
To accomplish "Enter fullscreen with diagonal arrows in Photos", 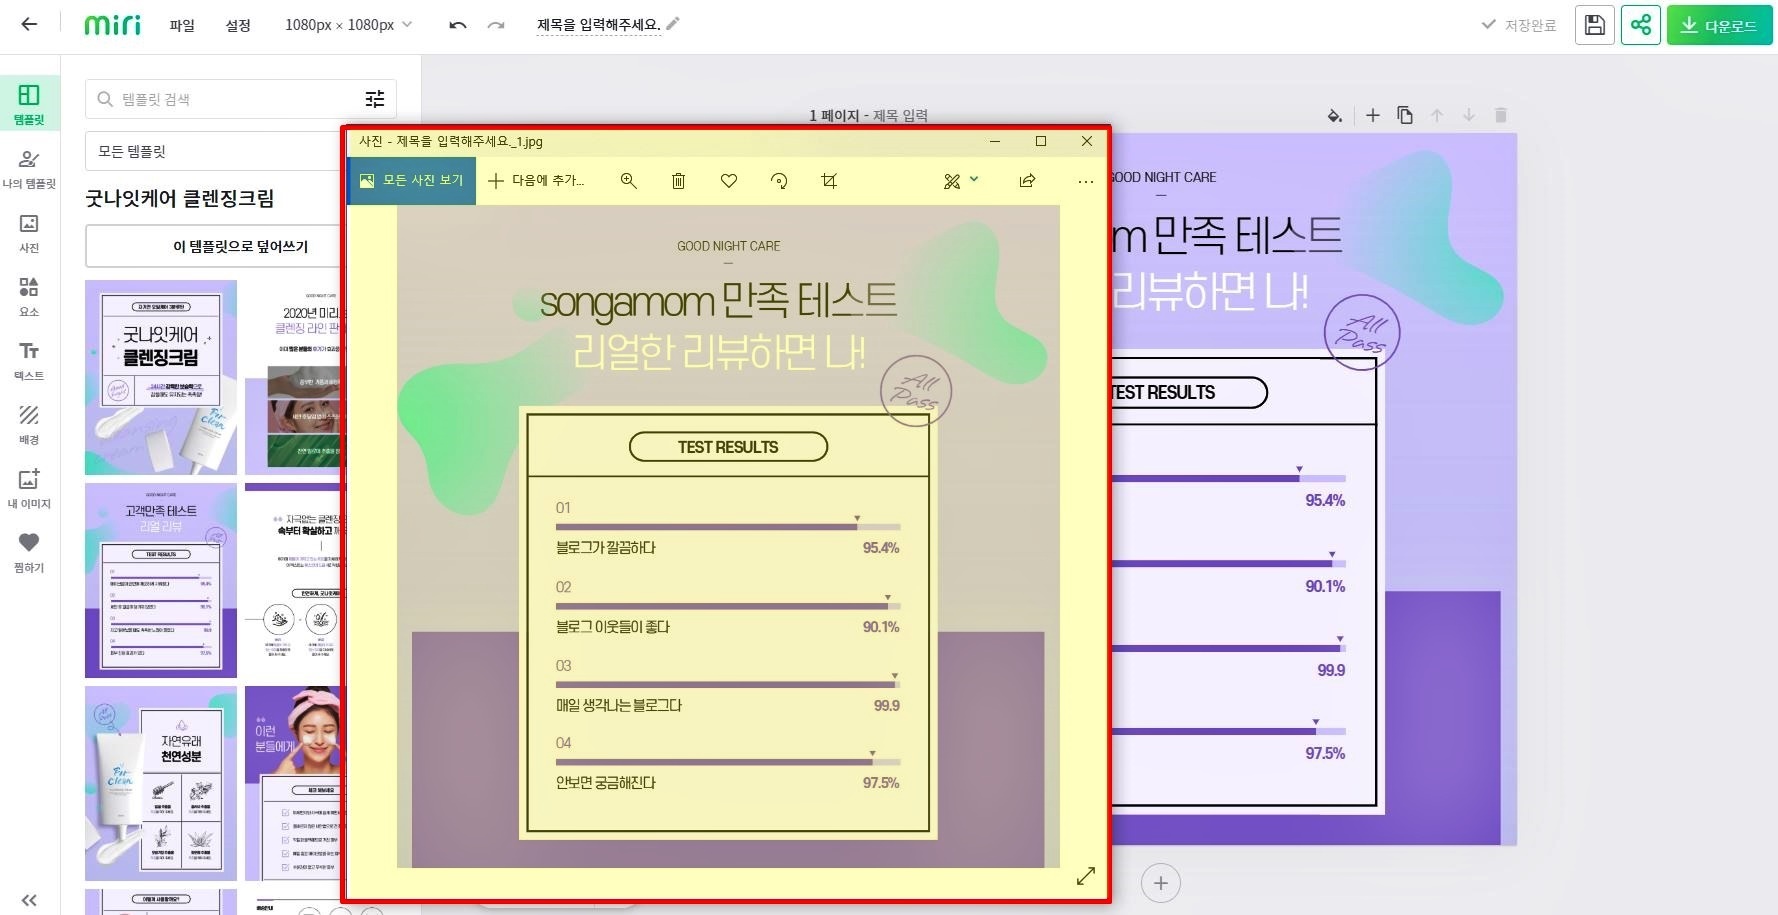I will tap(1086, 876).
